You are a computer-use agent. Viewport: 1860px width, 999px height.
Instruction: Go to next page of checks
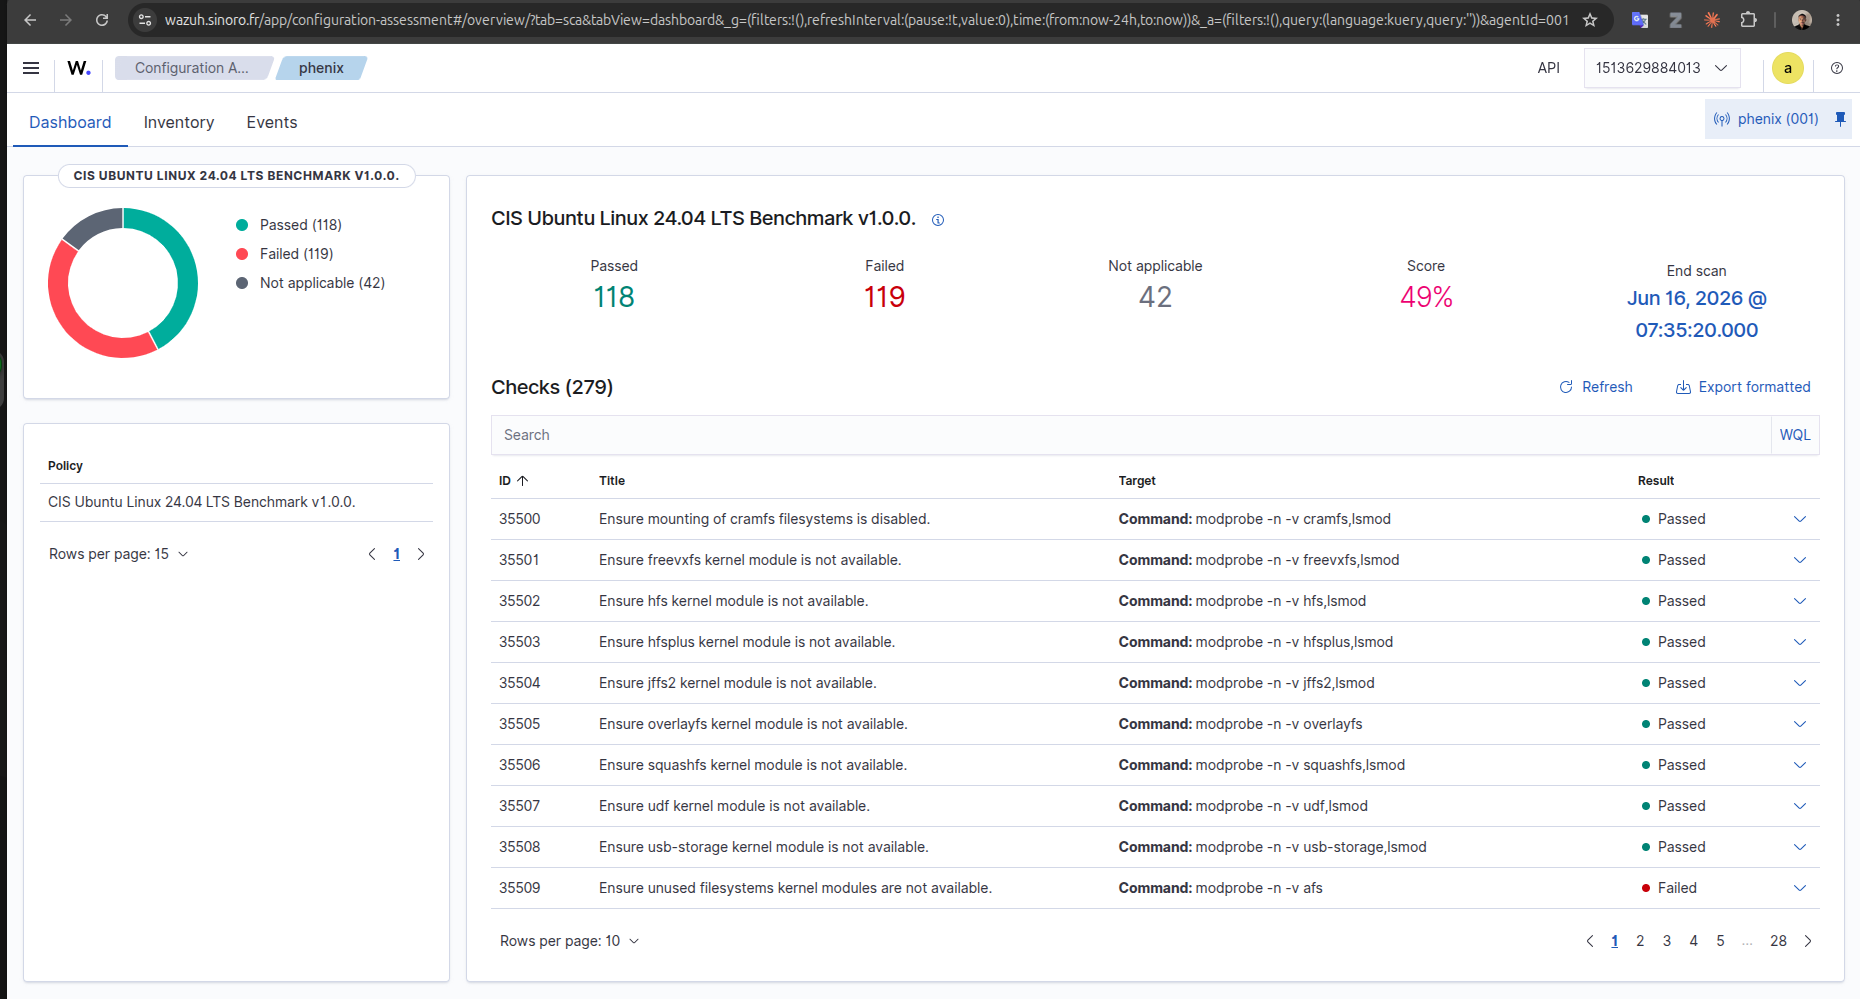click(x=1808, y=941)
